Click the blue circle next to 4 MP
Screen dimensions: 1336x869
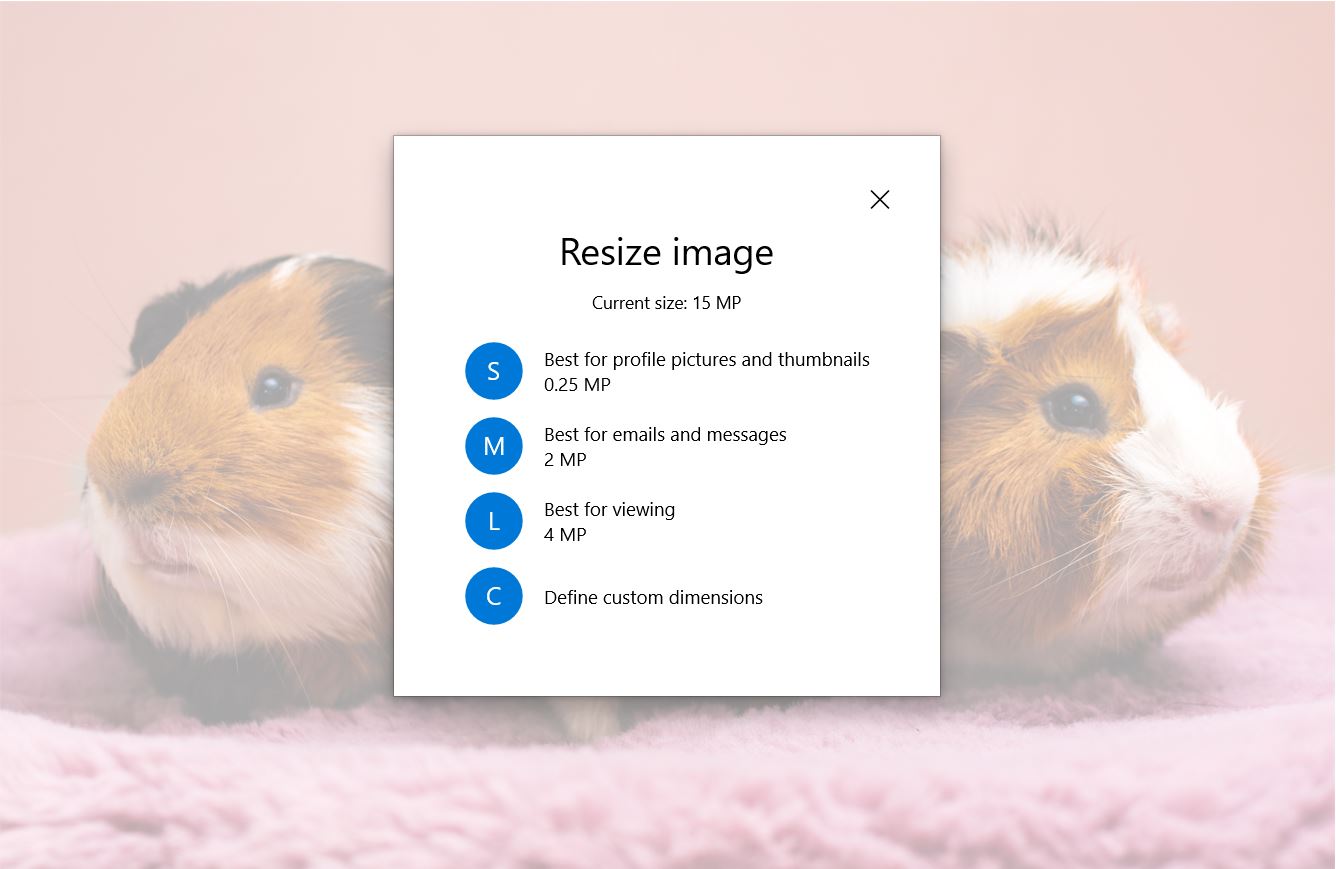pos(494,521)
